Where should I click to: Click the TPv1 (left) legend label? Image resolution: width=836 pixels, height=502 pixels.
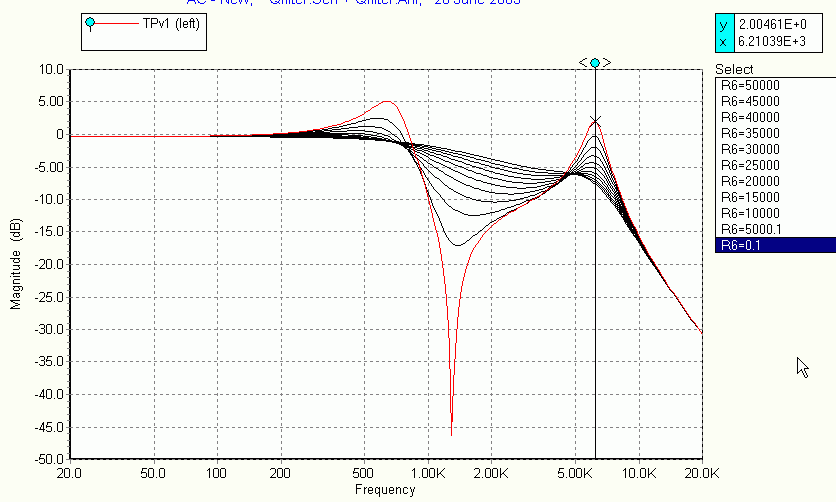click(171, 23)
